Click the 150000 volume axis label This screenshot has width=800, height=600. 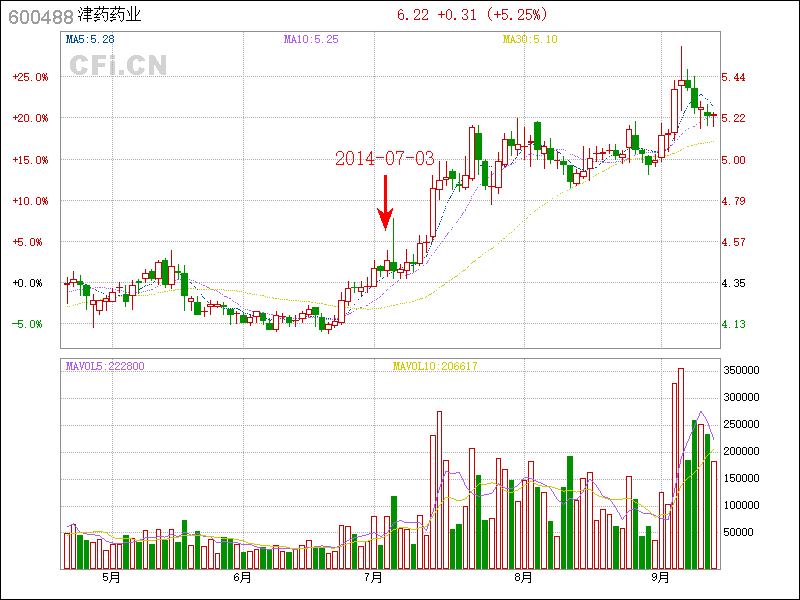coord(741,479)
